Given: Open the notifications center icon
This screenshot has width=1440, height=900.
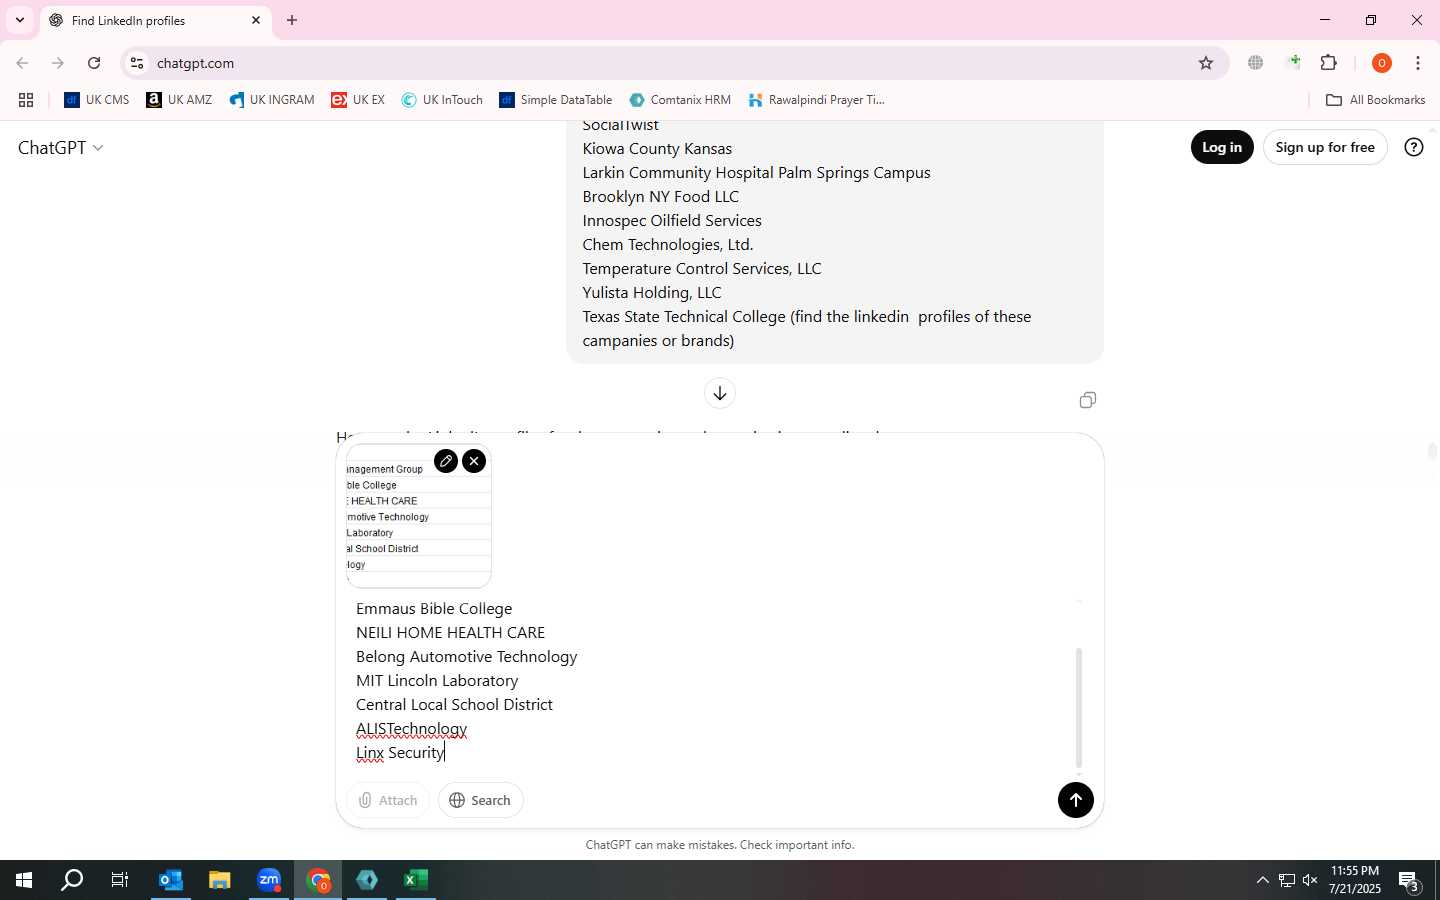Looking at the screenshot, I should coord(1409,881).
